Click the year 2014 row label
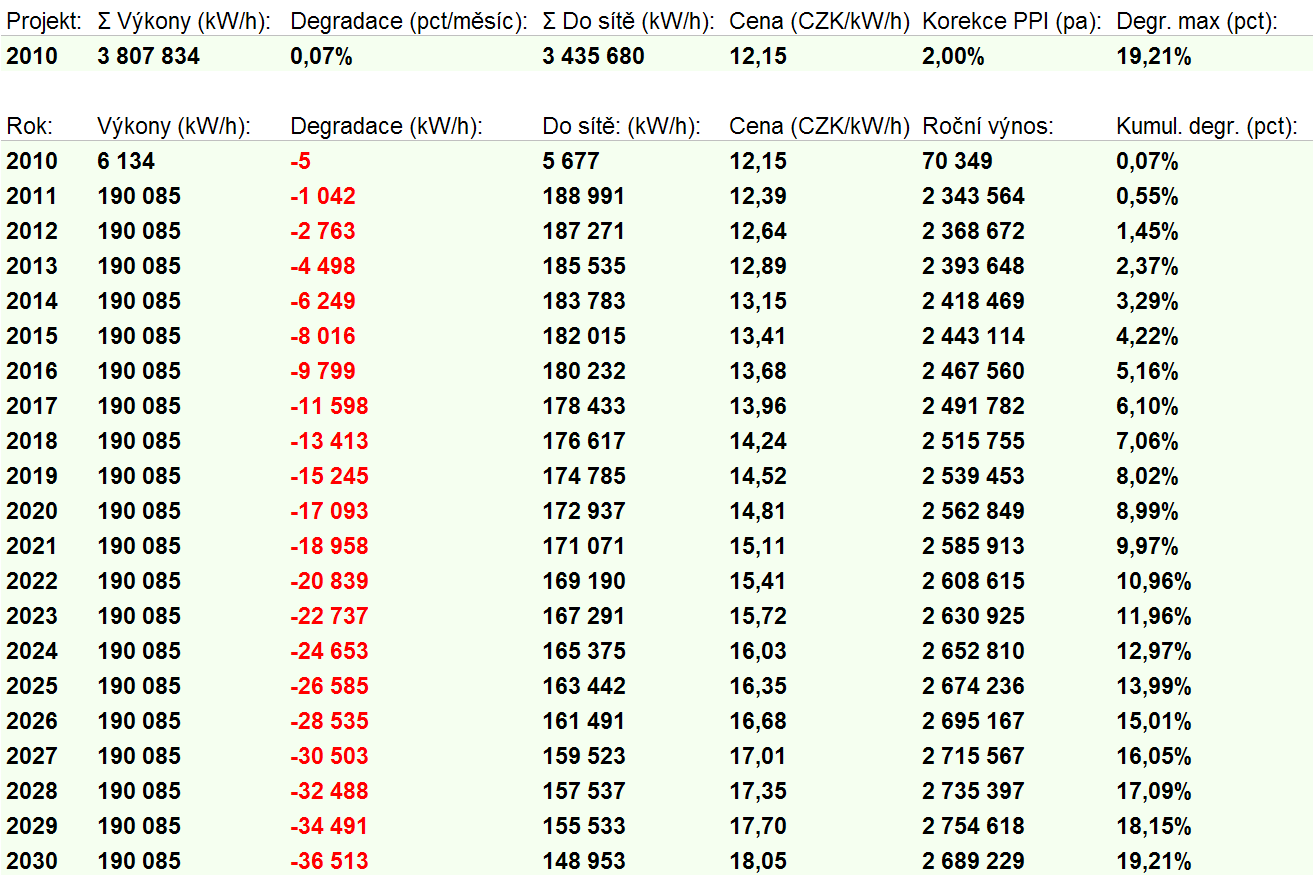Screen dimensions: 1314x875 [32, 302]
